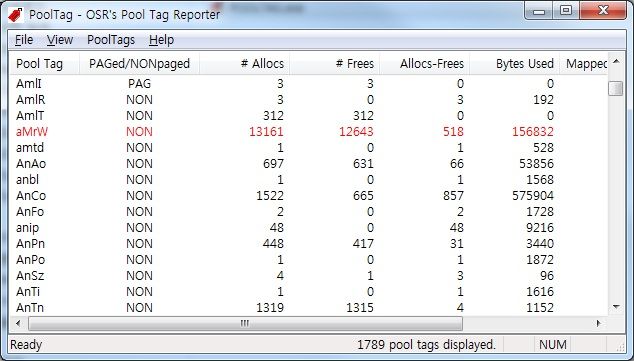The image size is (634, 361).
Task: Select the AnAo pool tag row
Action: point(309,164)
